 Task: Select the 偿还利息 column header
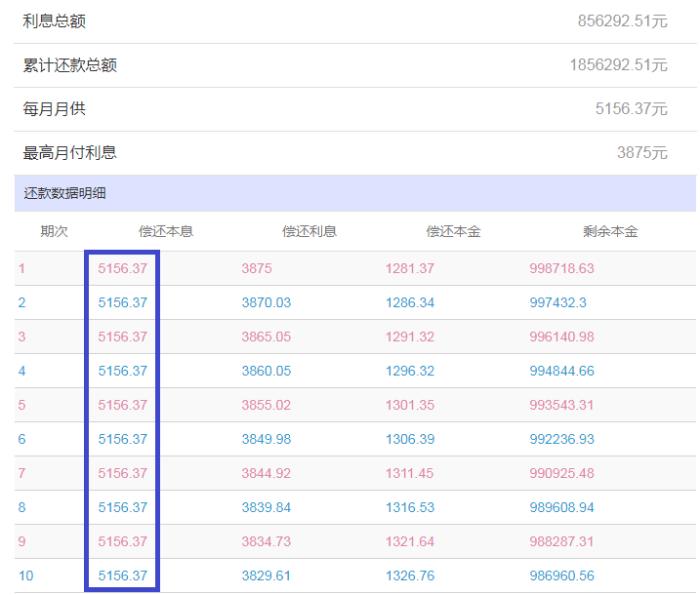click(309, 233)
